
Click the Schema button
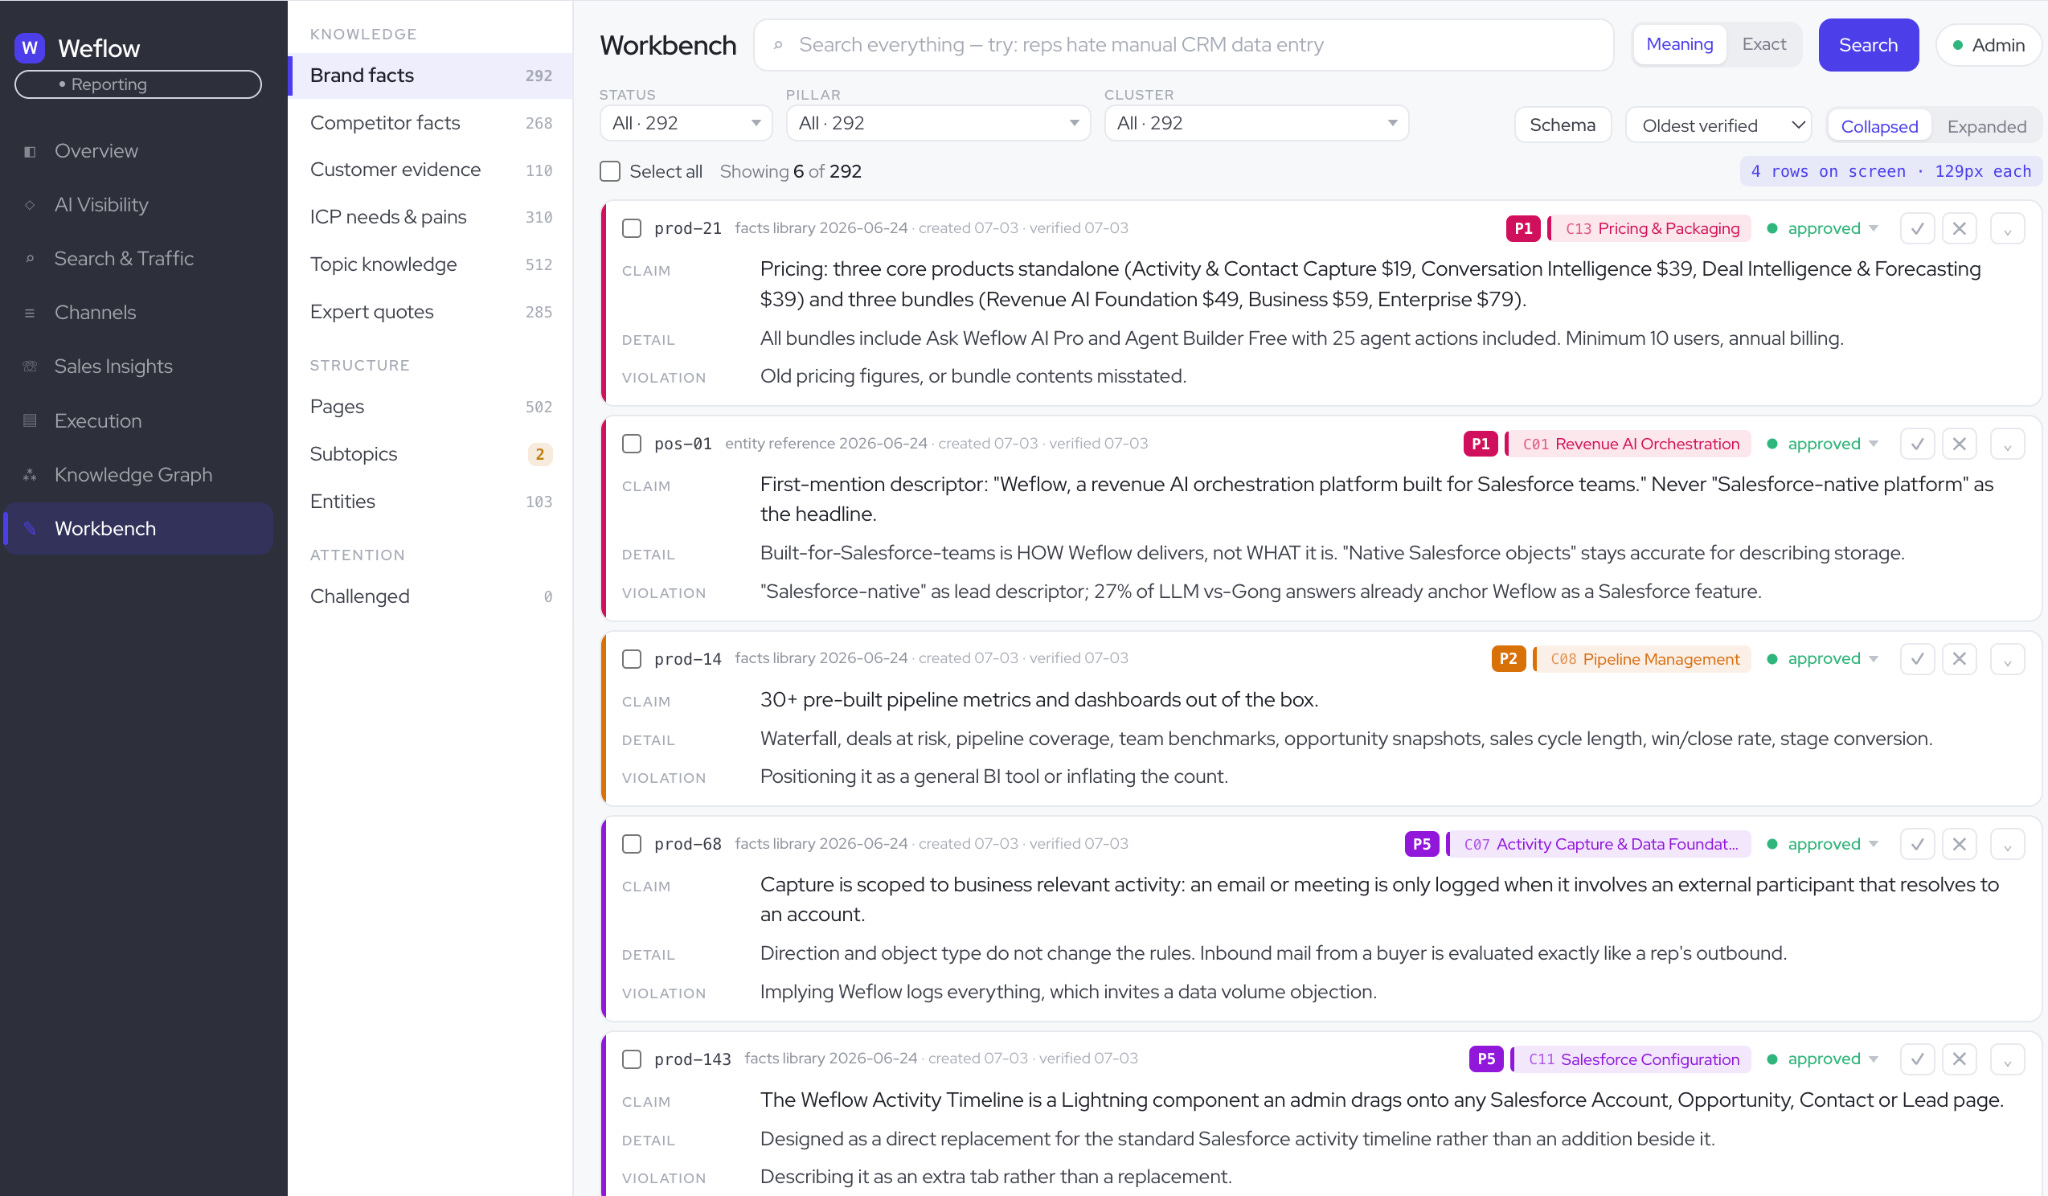pyautogui.click(x=1562, y=125)
